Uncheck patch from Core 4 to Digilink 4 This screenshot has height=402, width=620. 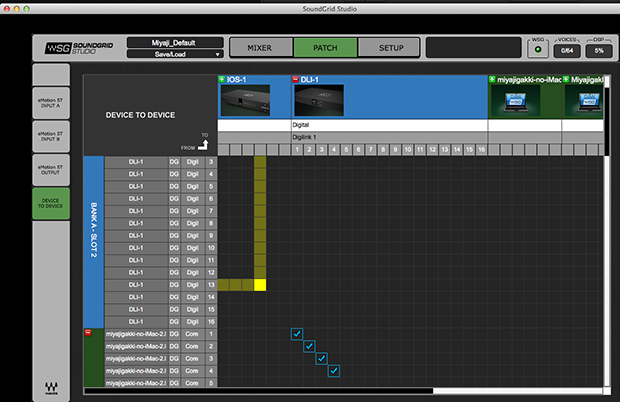[334, 371]
